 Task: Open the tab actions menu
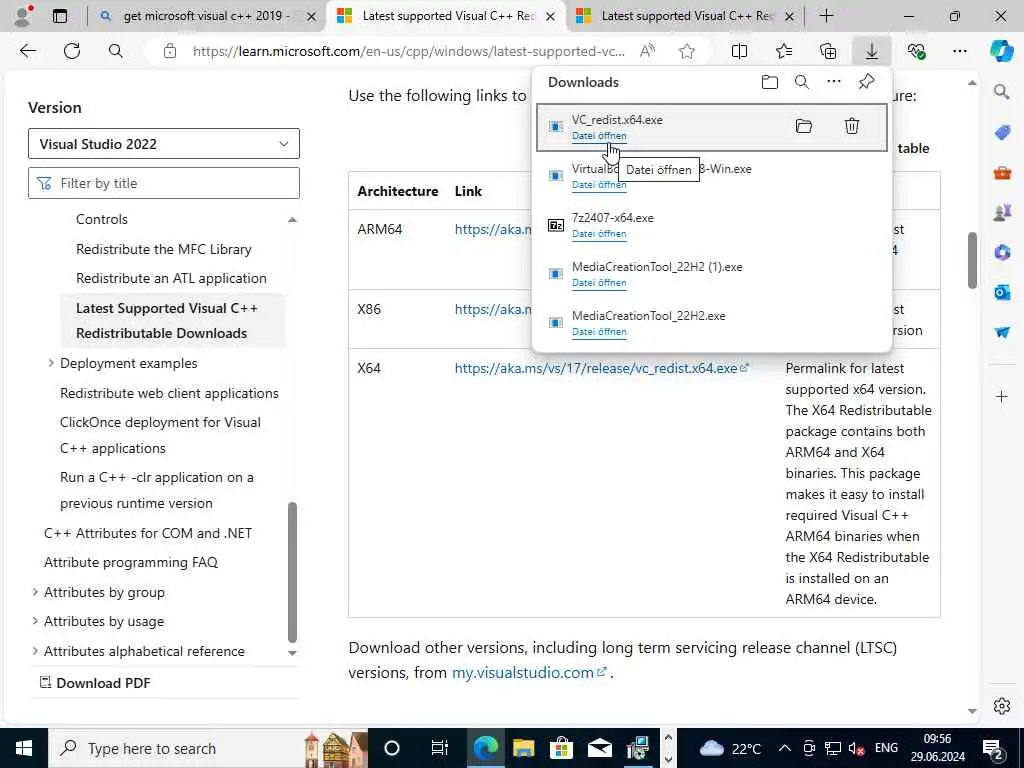pos(60,16)
